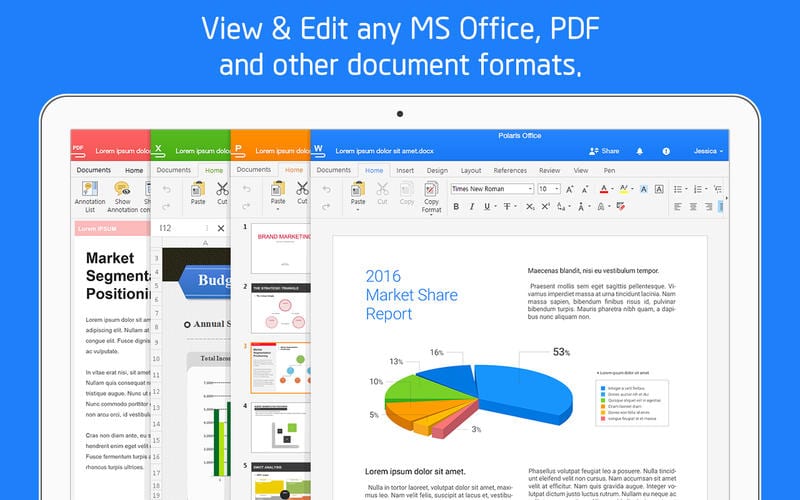Click the Copy Format icon
The width and height of the screenshot is (800, 500).
(431, 190)
